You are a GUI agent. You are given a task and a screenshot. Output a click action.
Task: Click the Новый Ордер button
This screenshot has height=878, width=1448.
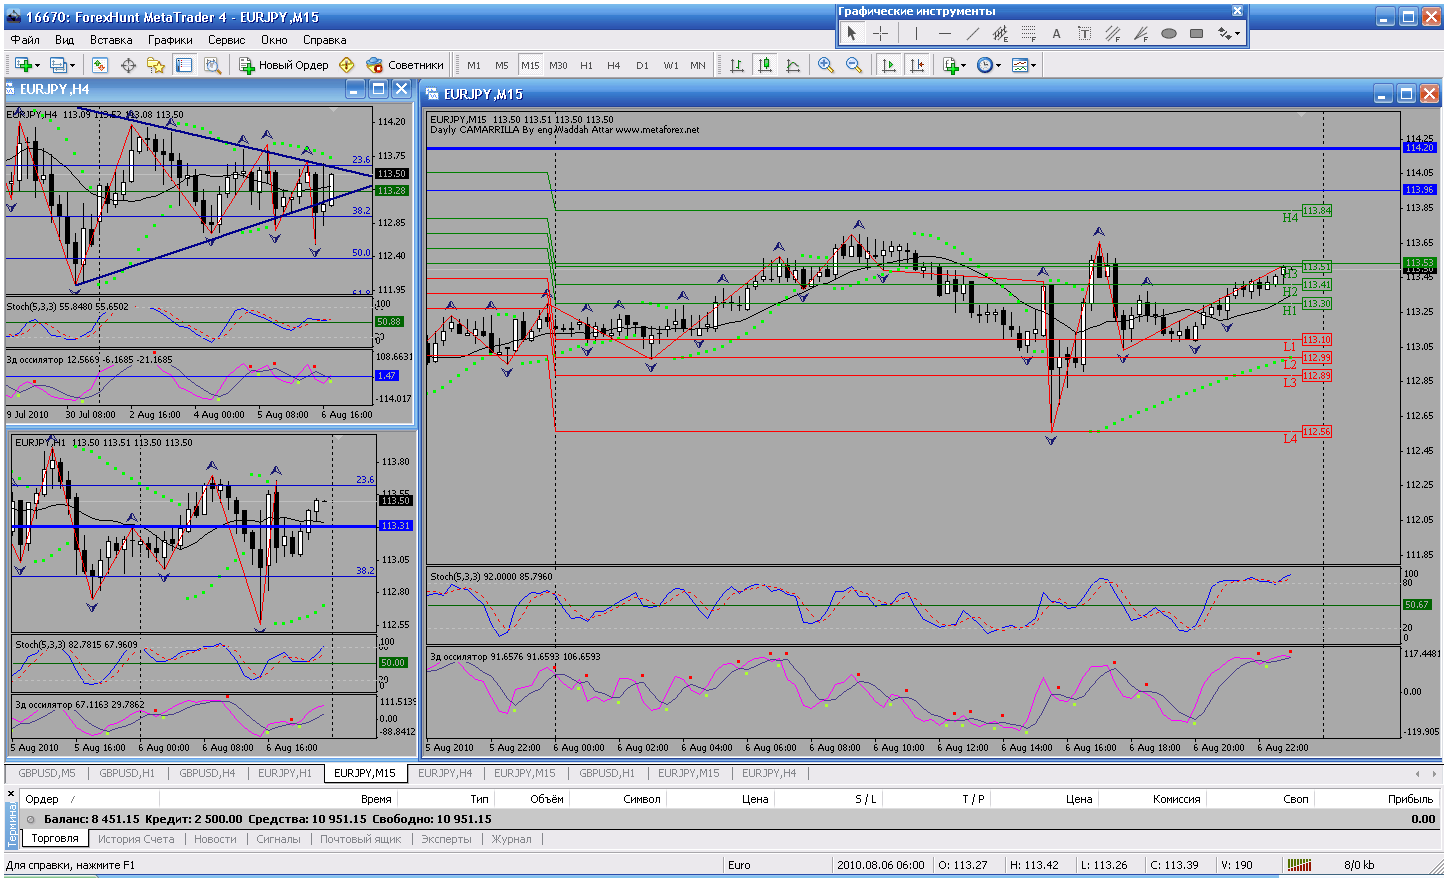pos(284,65)
